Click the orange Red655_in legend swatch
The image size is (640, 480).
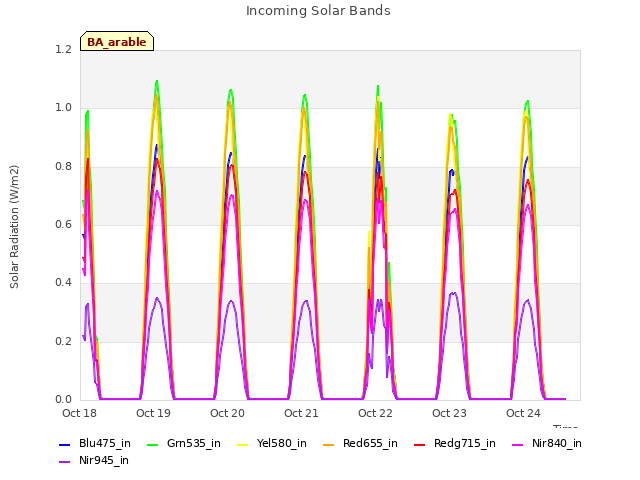tap(329, 444)
